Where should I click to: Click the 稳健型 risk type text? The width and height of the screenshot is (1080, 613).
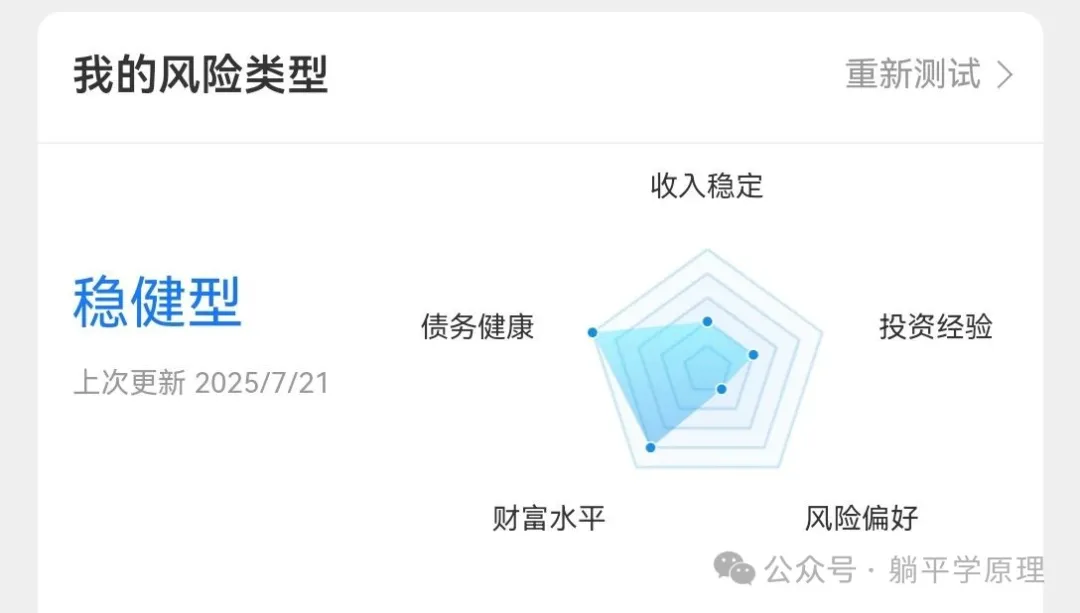click(157, 302)
